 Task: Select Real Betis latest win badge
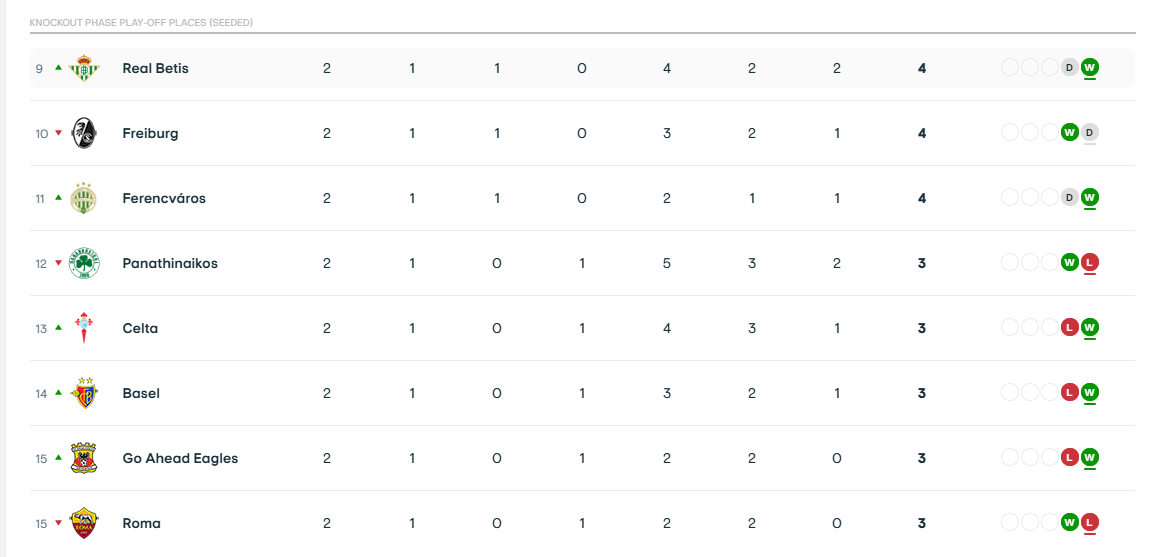point(1090,68)
